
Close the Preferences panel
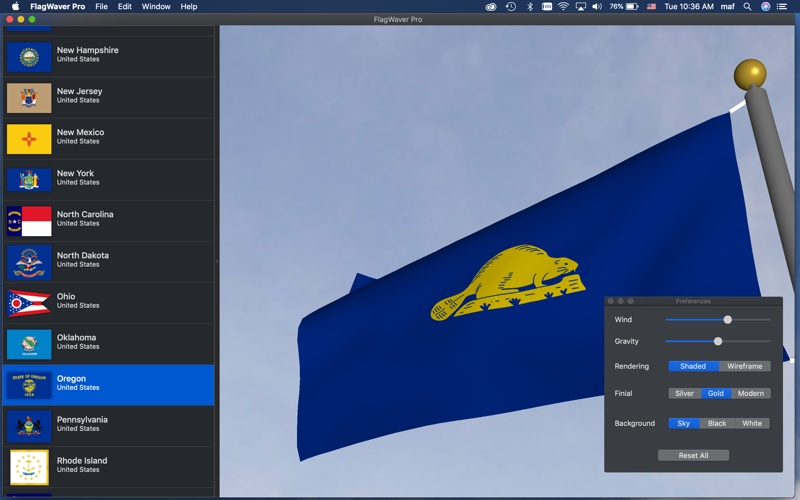(x=611, y=301)
